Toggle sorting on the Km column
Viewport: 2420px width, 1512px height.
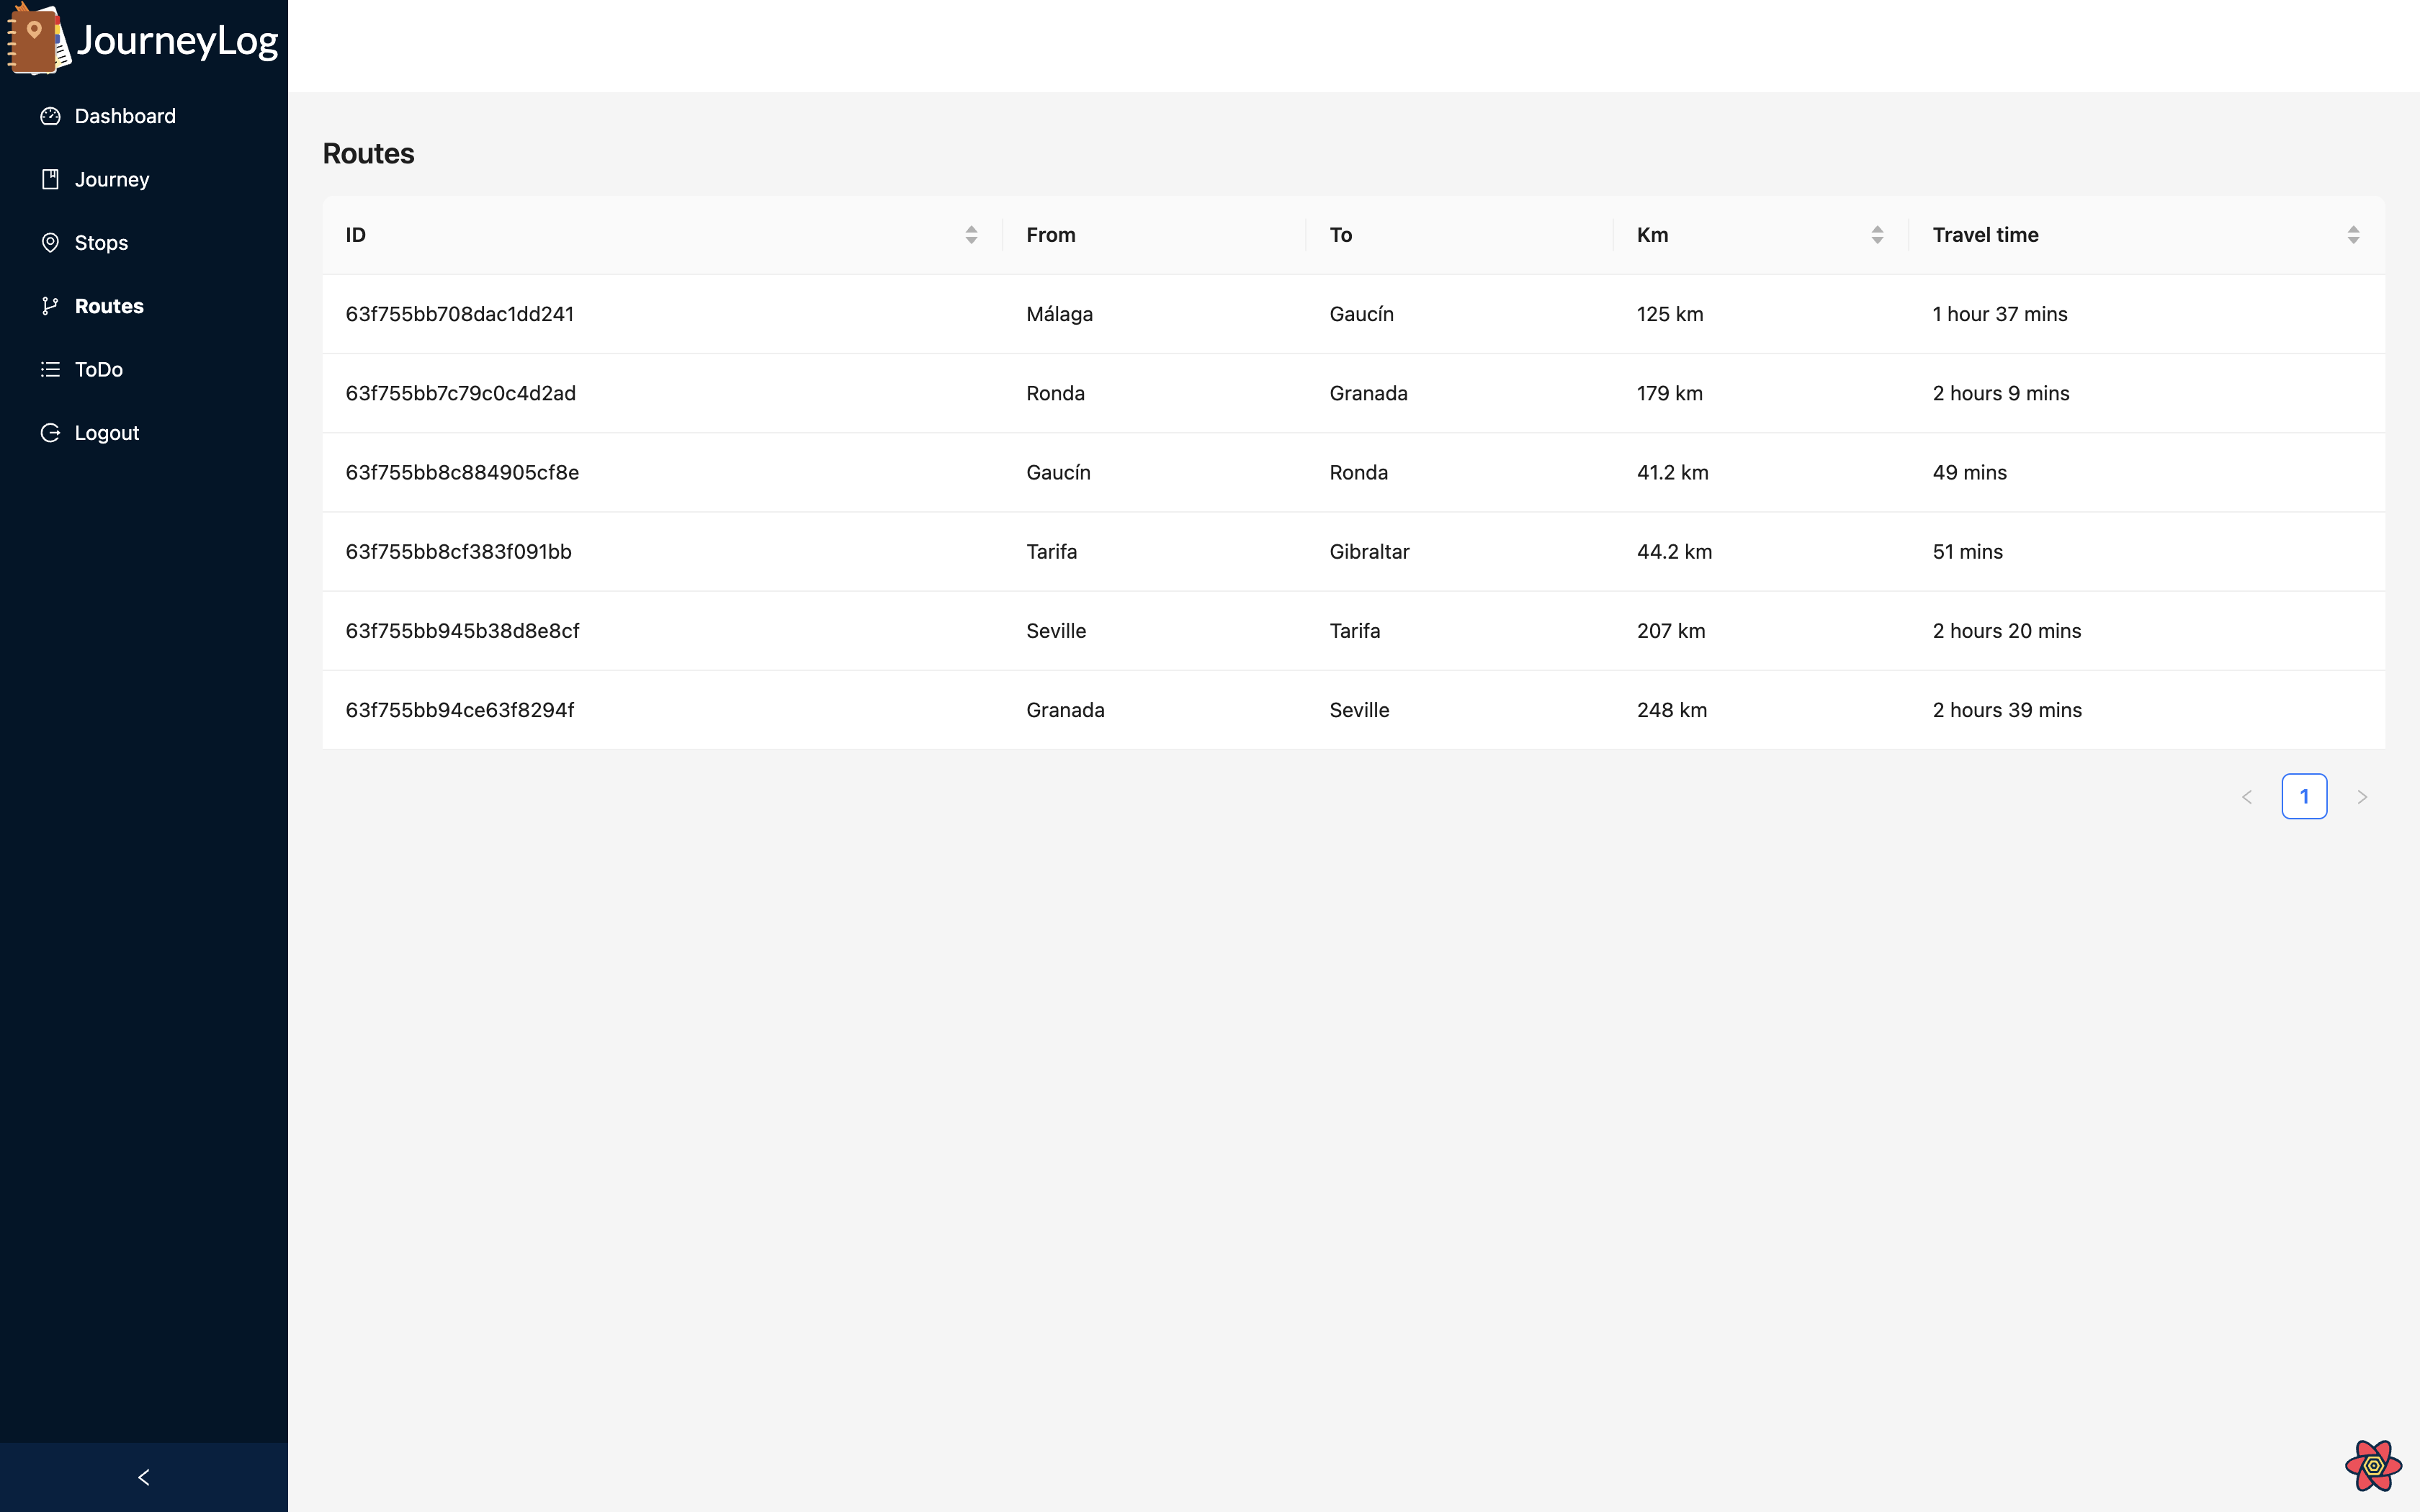[1876, 235]
